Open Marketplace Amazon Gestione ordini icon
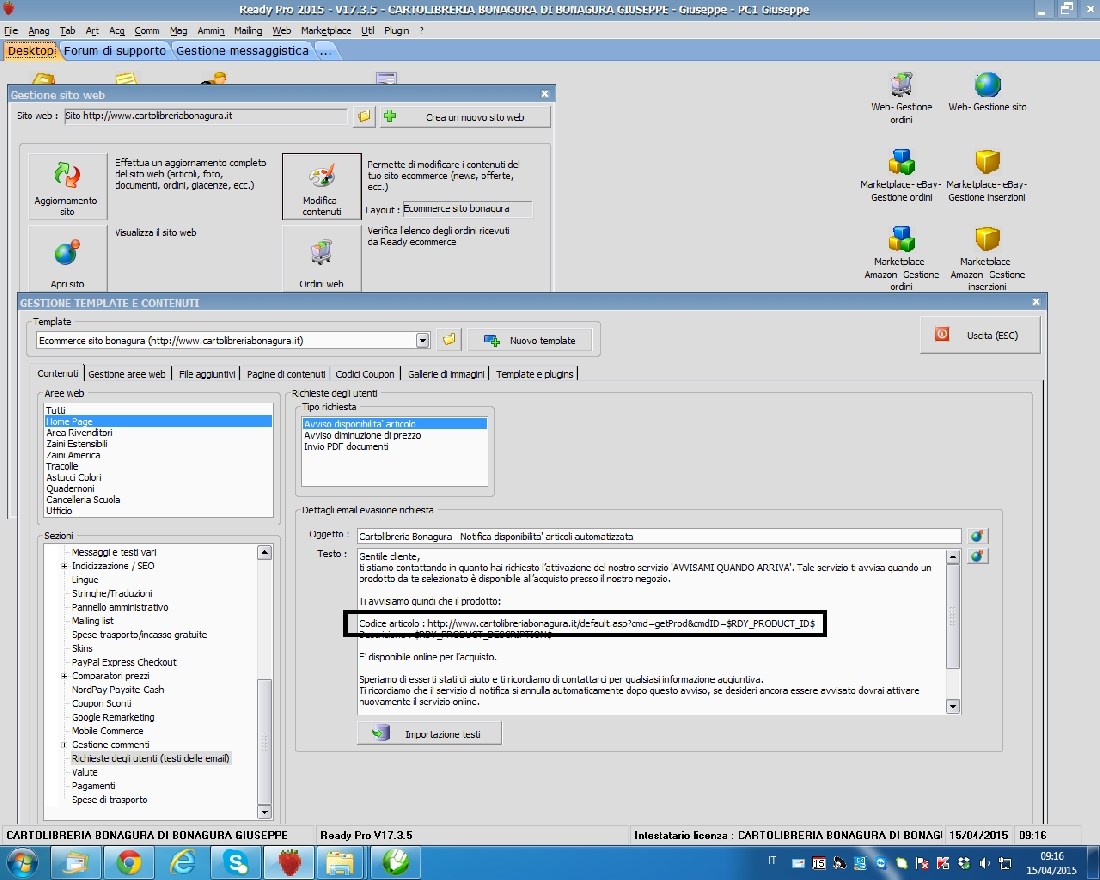 click(901, 258)
